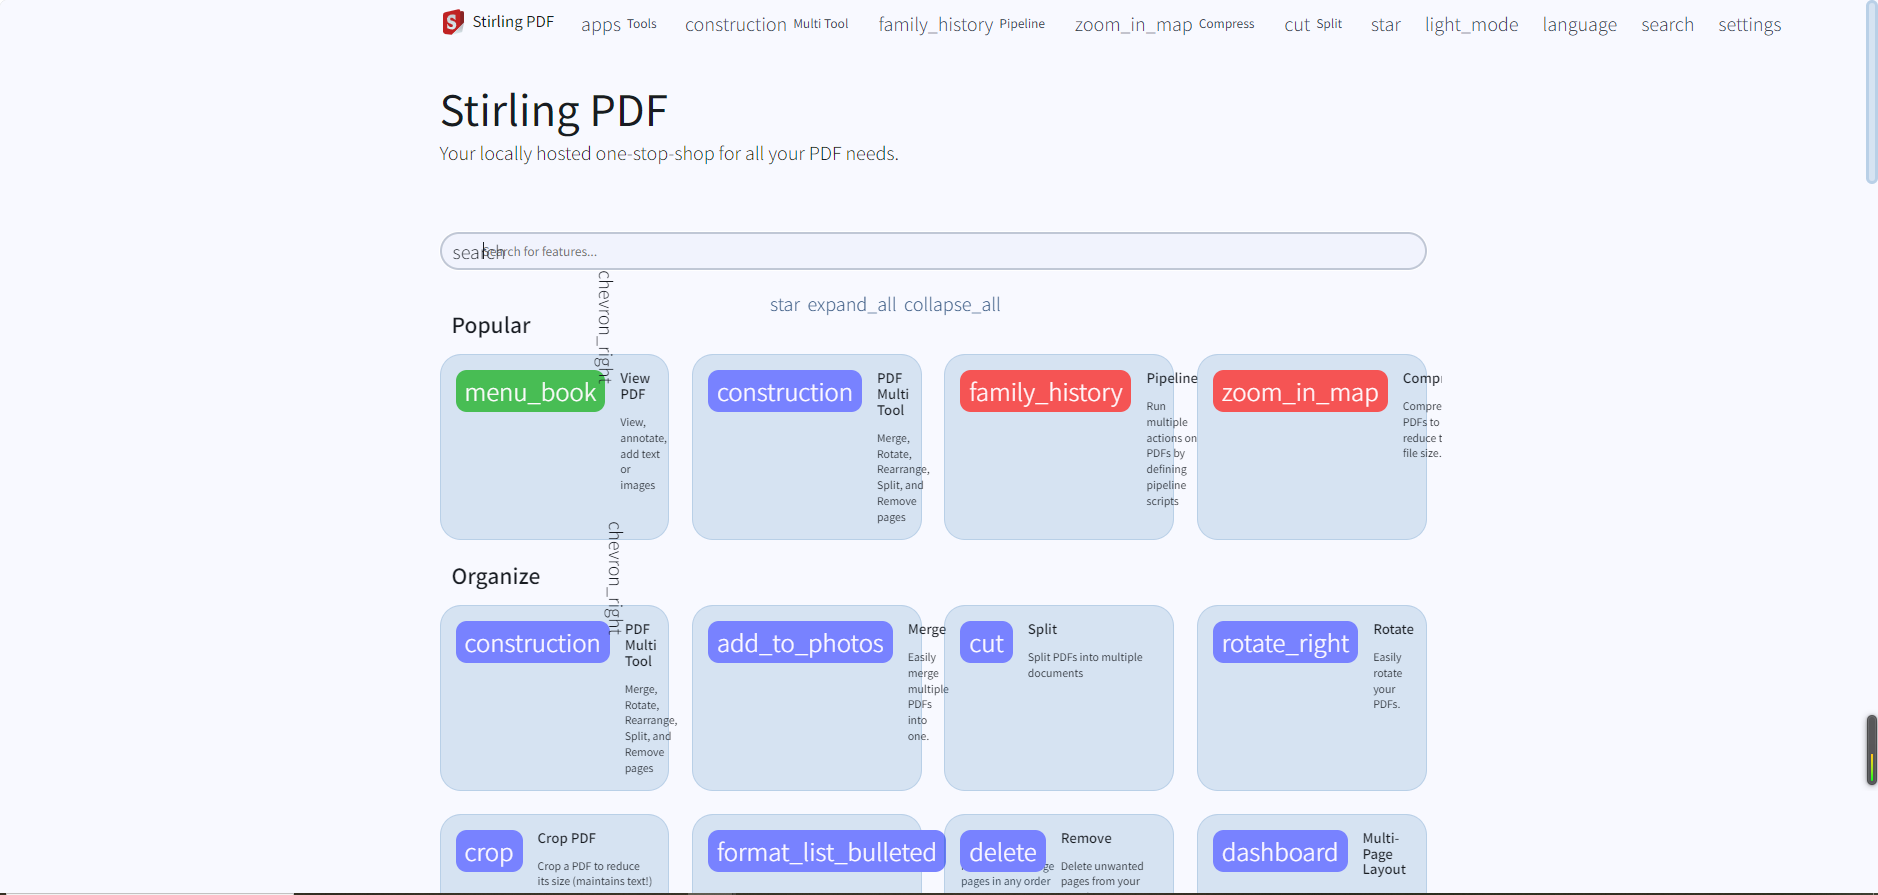Open the delete Remove pages icon
The height and width of the screenshot is (895, 1878).
coord(1002,852)
